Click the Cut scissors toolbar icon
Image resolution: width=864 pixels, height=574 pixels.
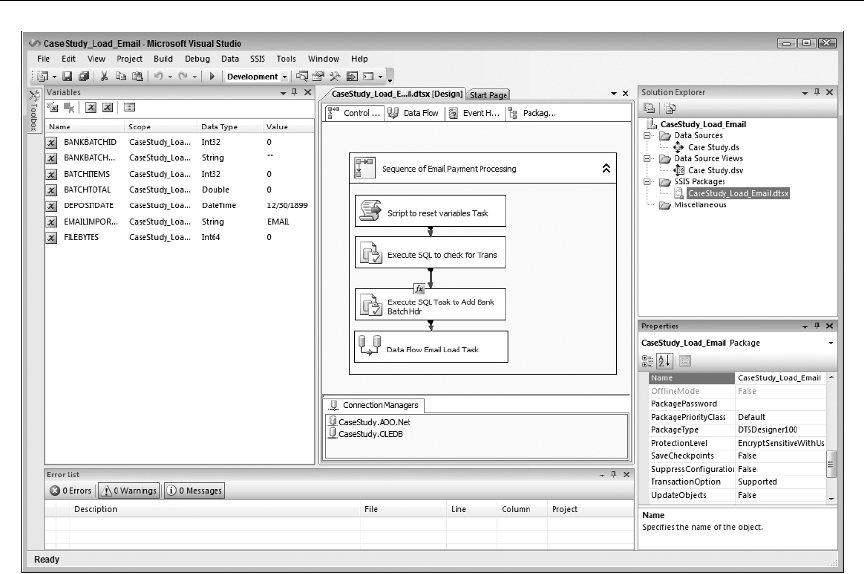[x=104, y=77]
